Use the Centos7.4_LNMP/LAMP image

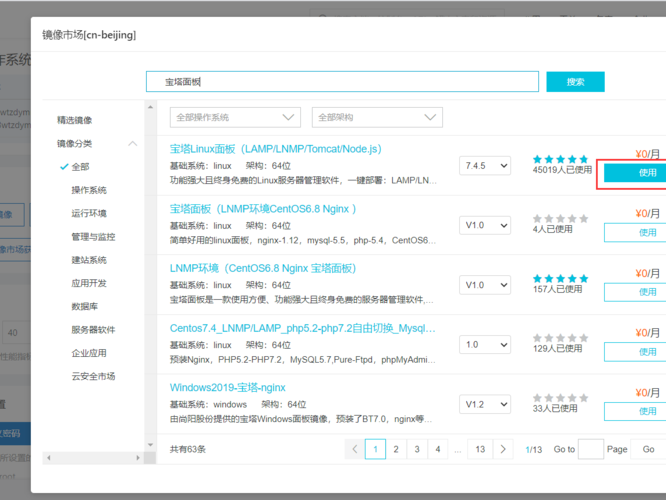click(x=635, y=352)
